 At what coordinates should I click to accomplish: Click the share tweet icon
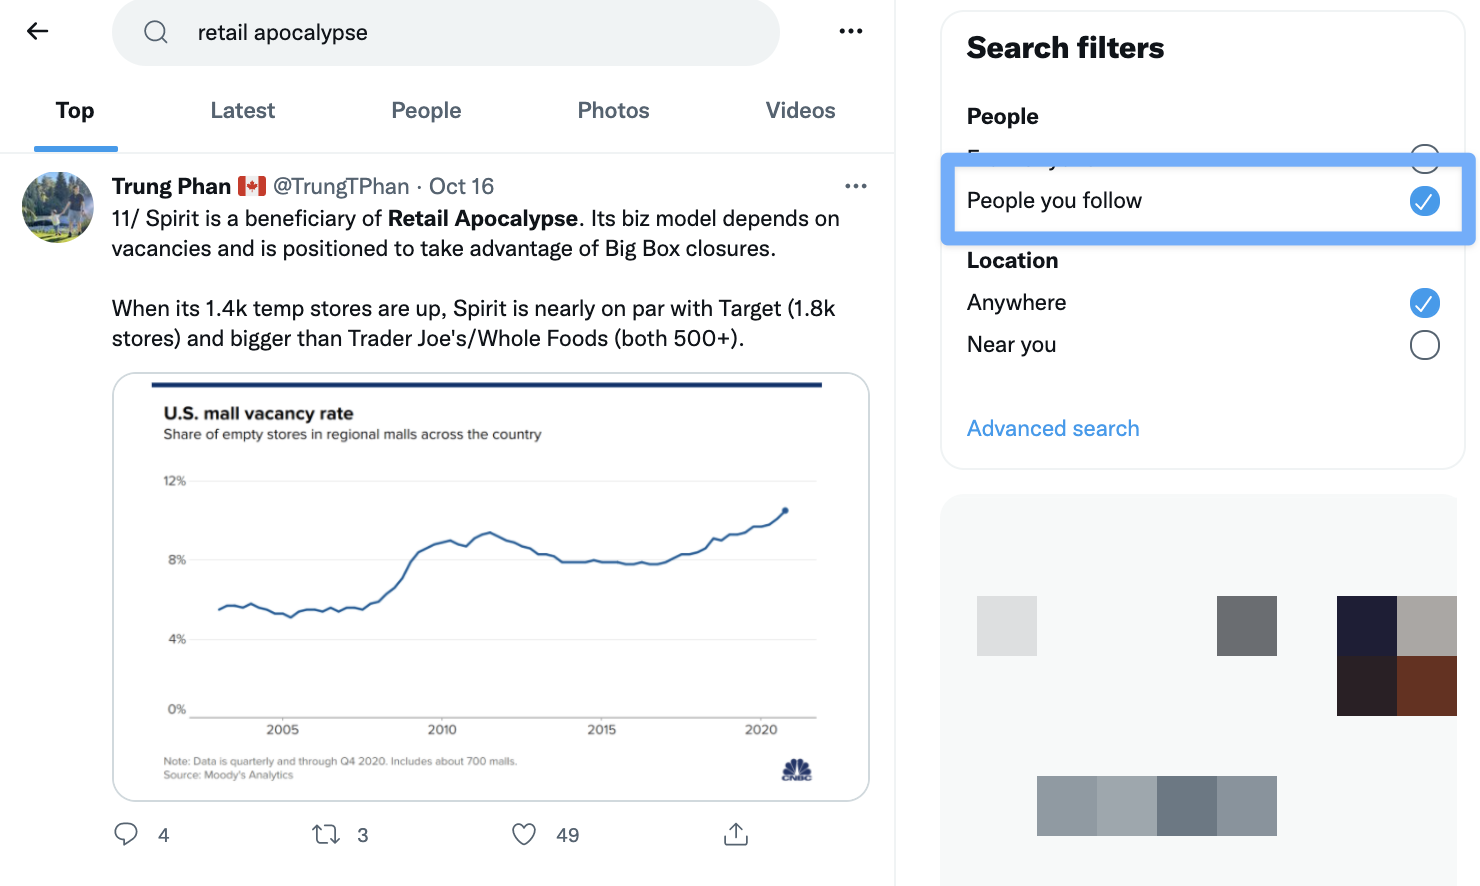pos(736,834)
